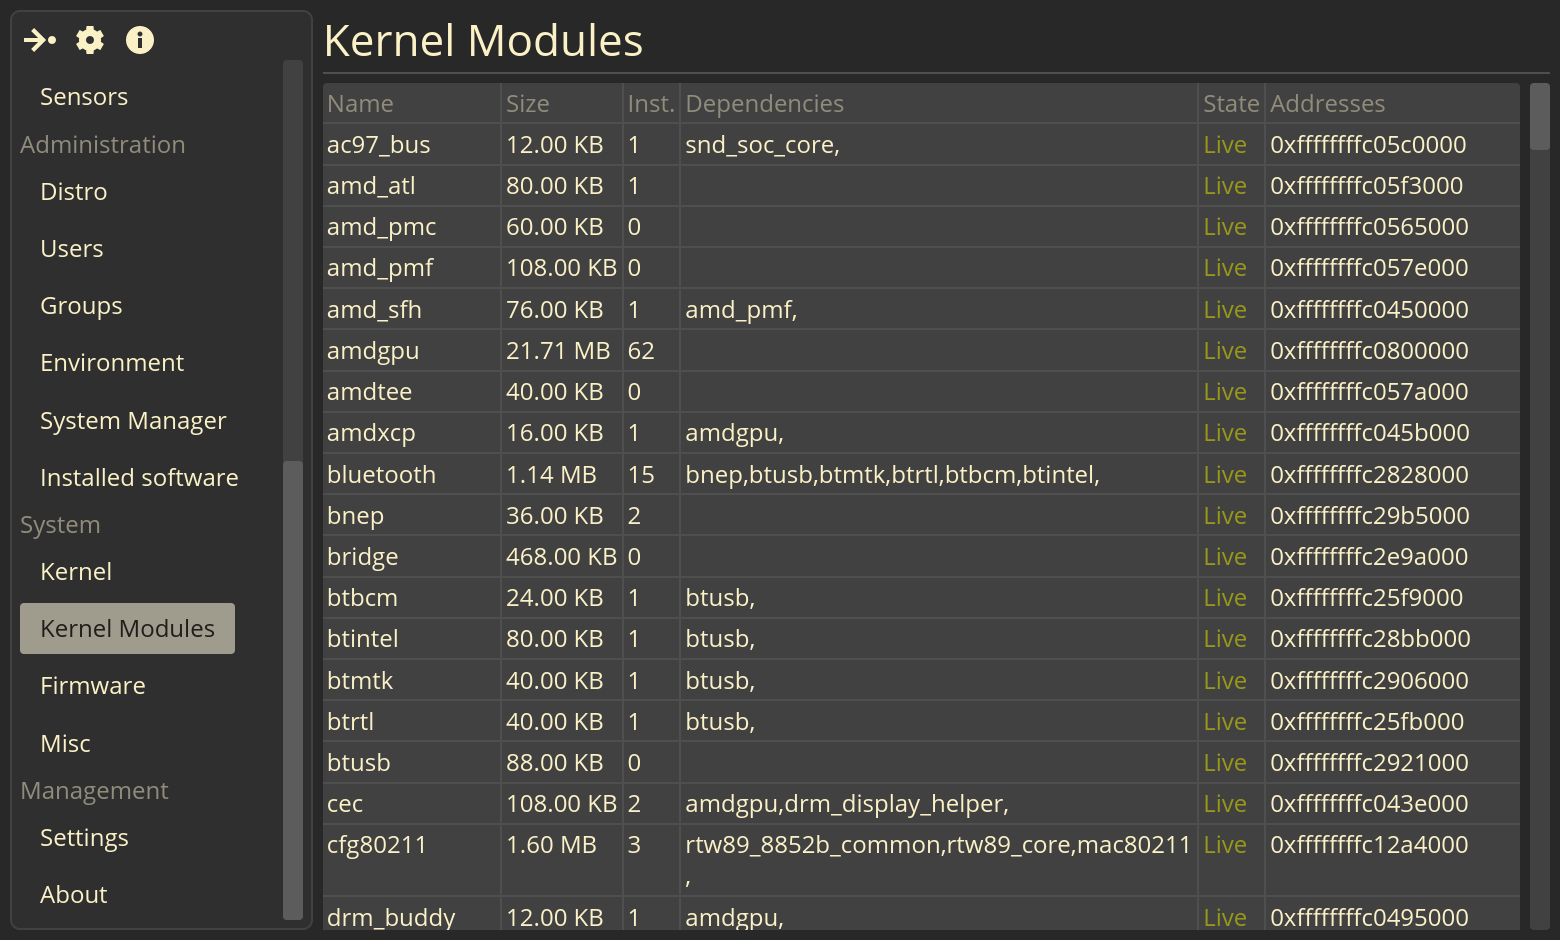Click the btintel module name
Viewport: 1560px width, 940px height.
tap(362, 639)
